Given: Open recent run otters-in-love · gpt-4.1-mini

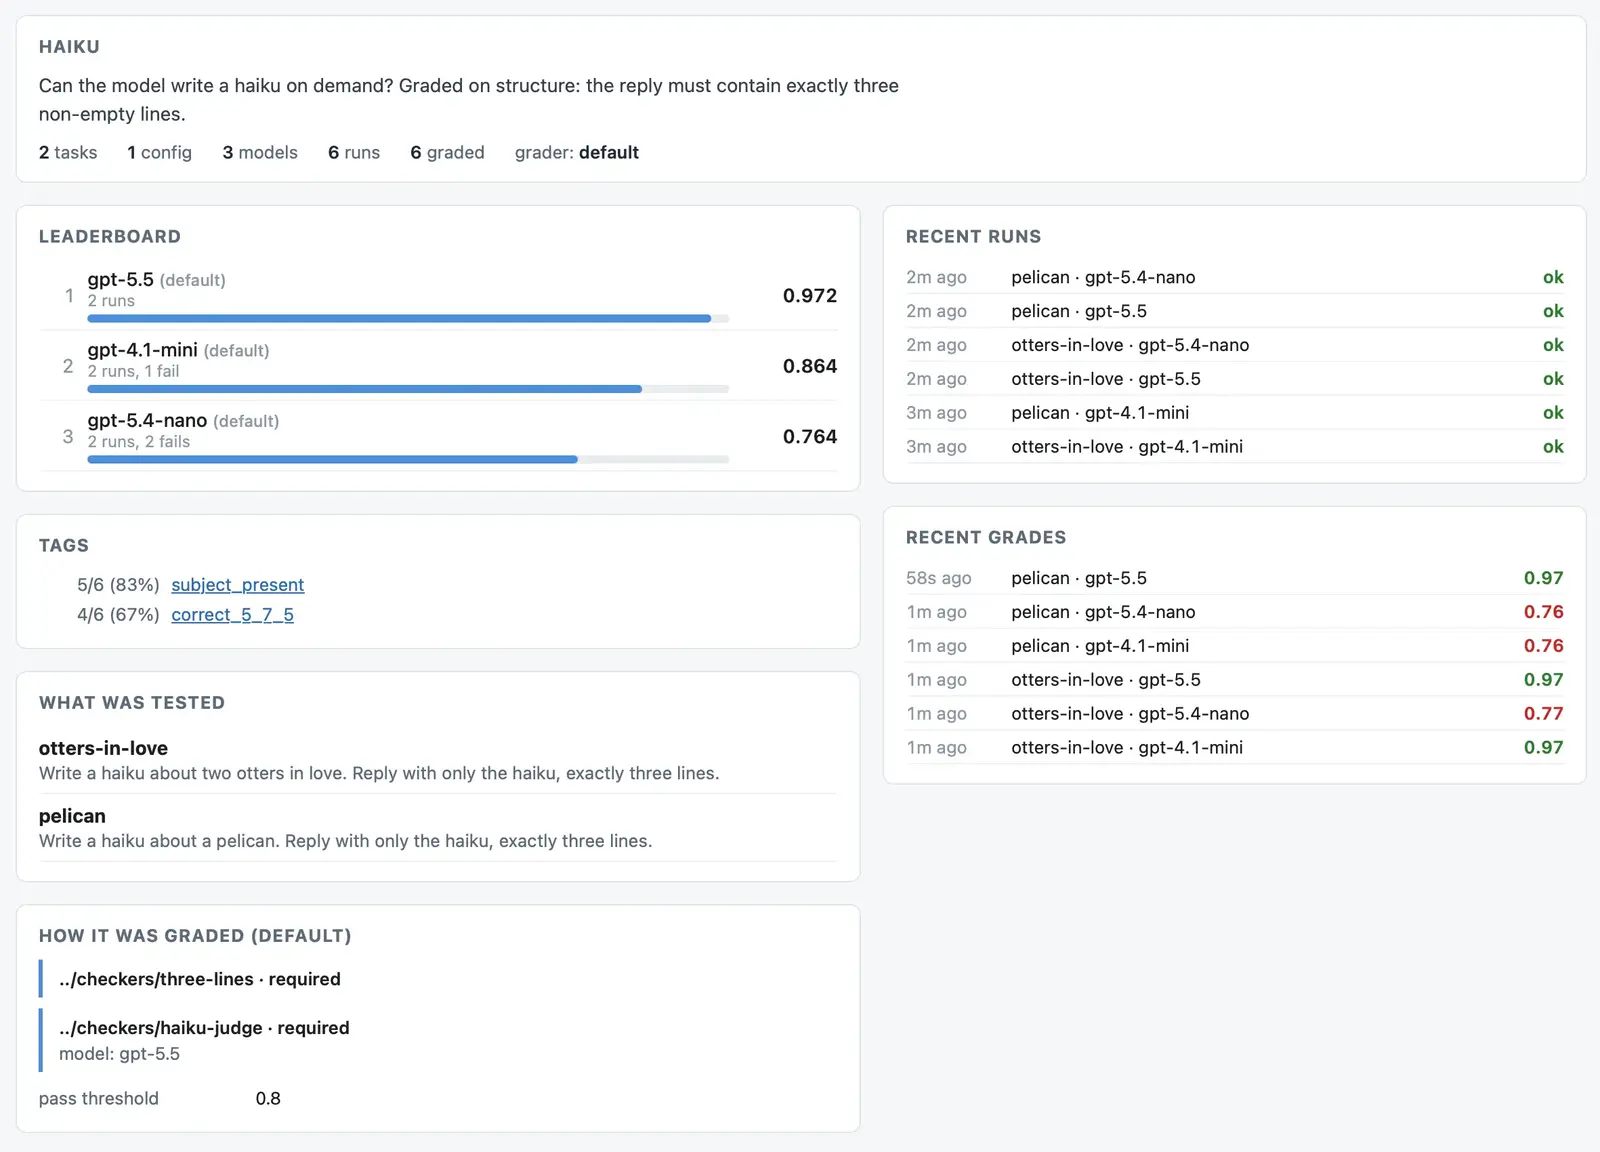Looking at the screenshot, I should (x=1235, y=447).
